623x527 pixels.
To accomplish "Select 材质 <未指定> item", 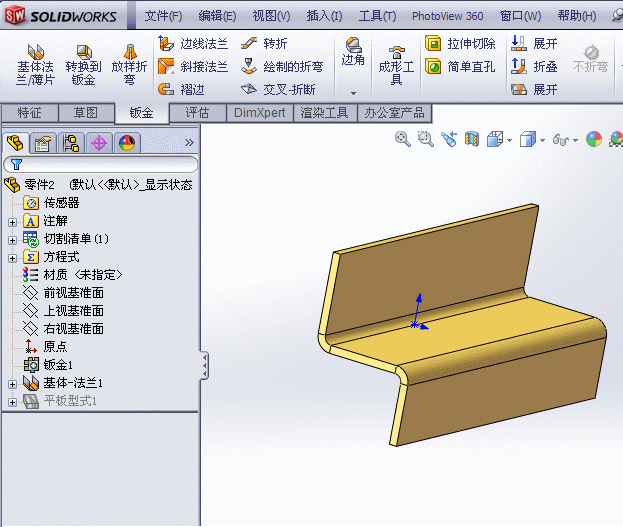I will tap(72, 275).
